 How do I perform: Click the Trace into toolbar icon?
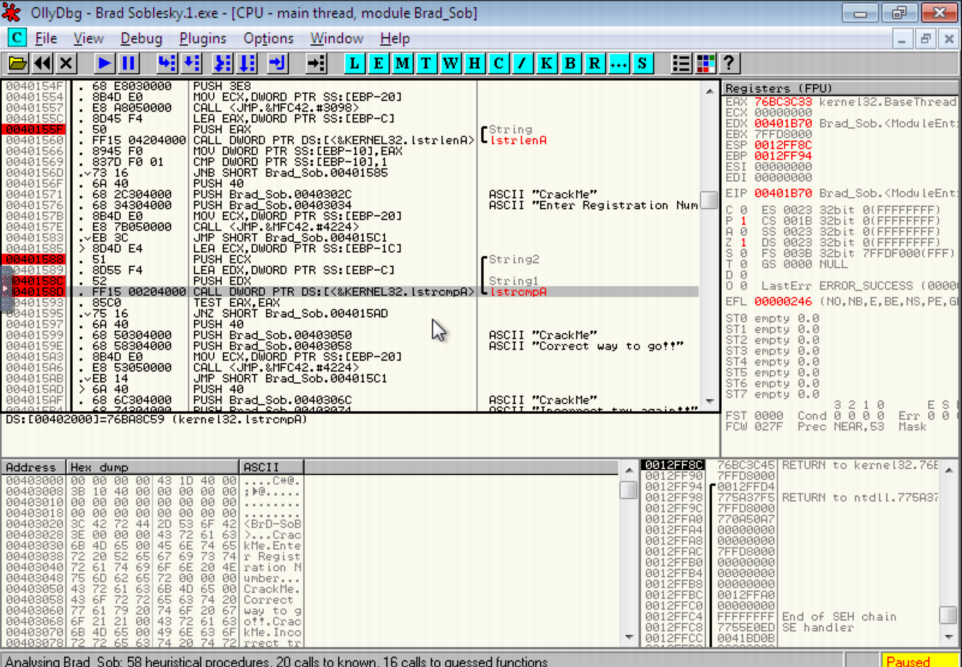(x=221, y=63)
